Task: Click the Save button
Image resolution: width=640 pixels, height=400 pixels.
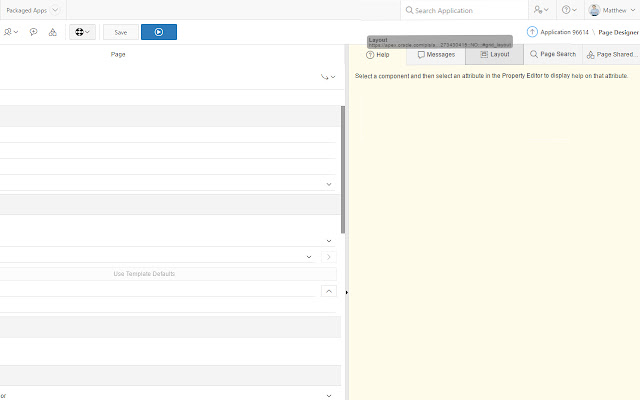Action: click(x=120, y=32)
